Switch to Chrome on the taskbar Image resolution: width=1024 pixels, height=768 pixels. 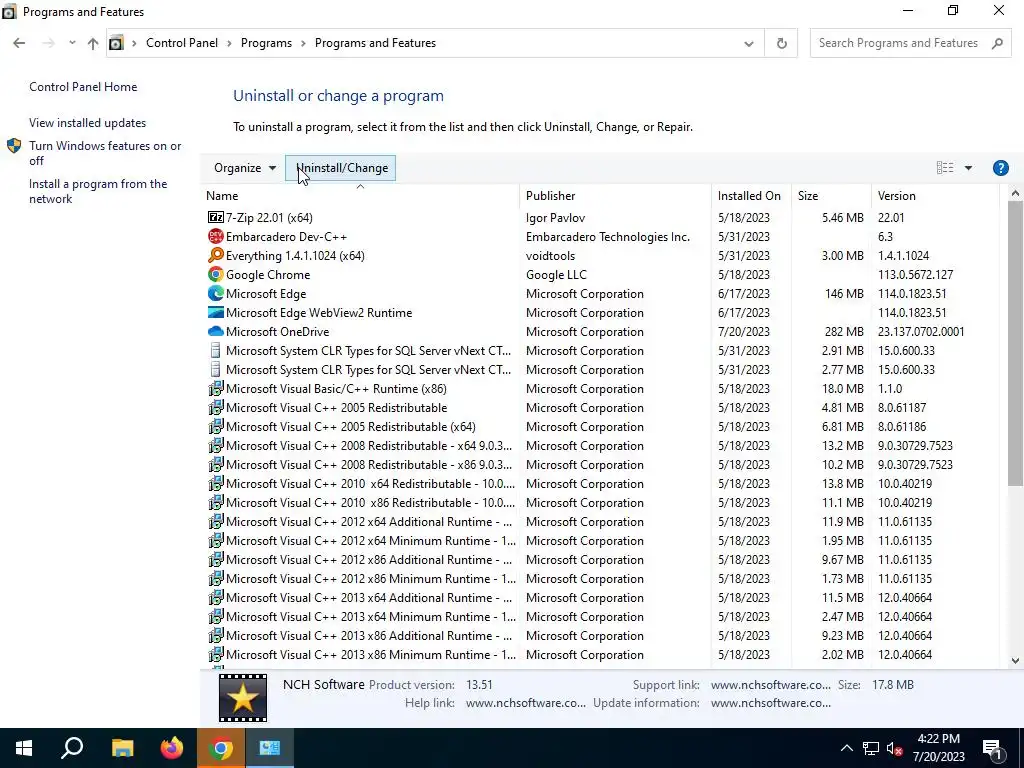pyautogui.click(x=221, y=748)
